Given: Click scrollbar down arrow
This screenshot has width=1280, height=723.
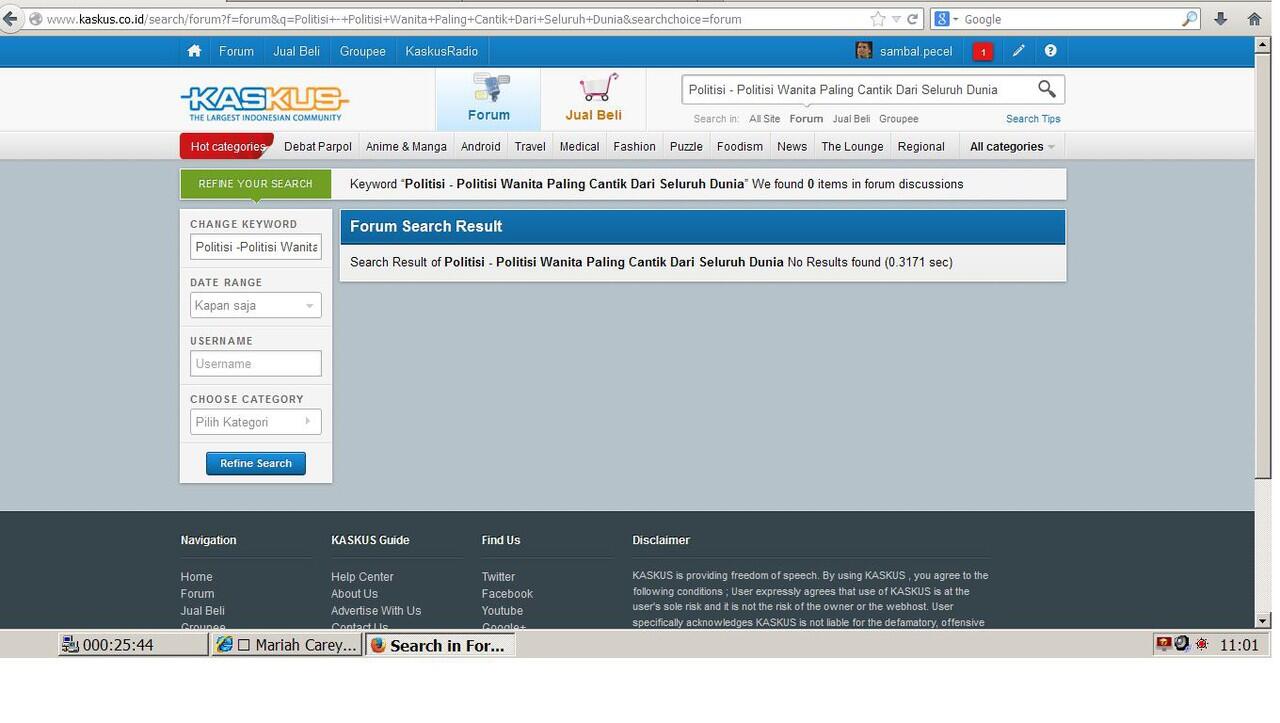Looking at the screenshot, I should (1262, 620).
